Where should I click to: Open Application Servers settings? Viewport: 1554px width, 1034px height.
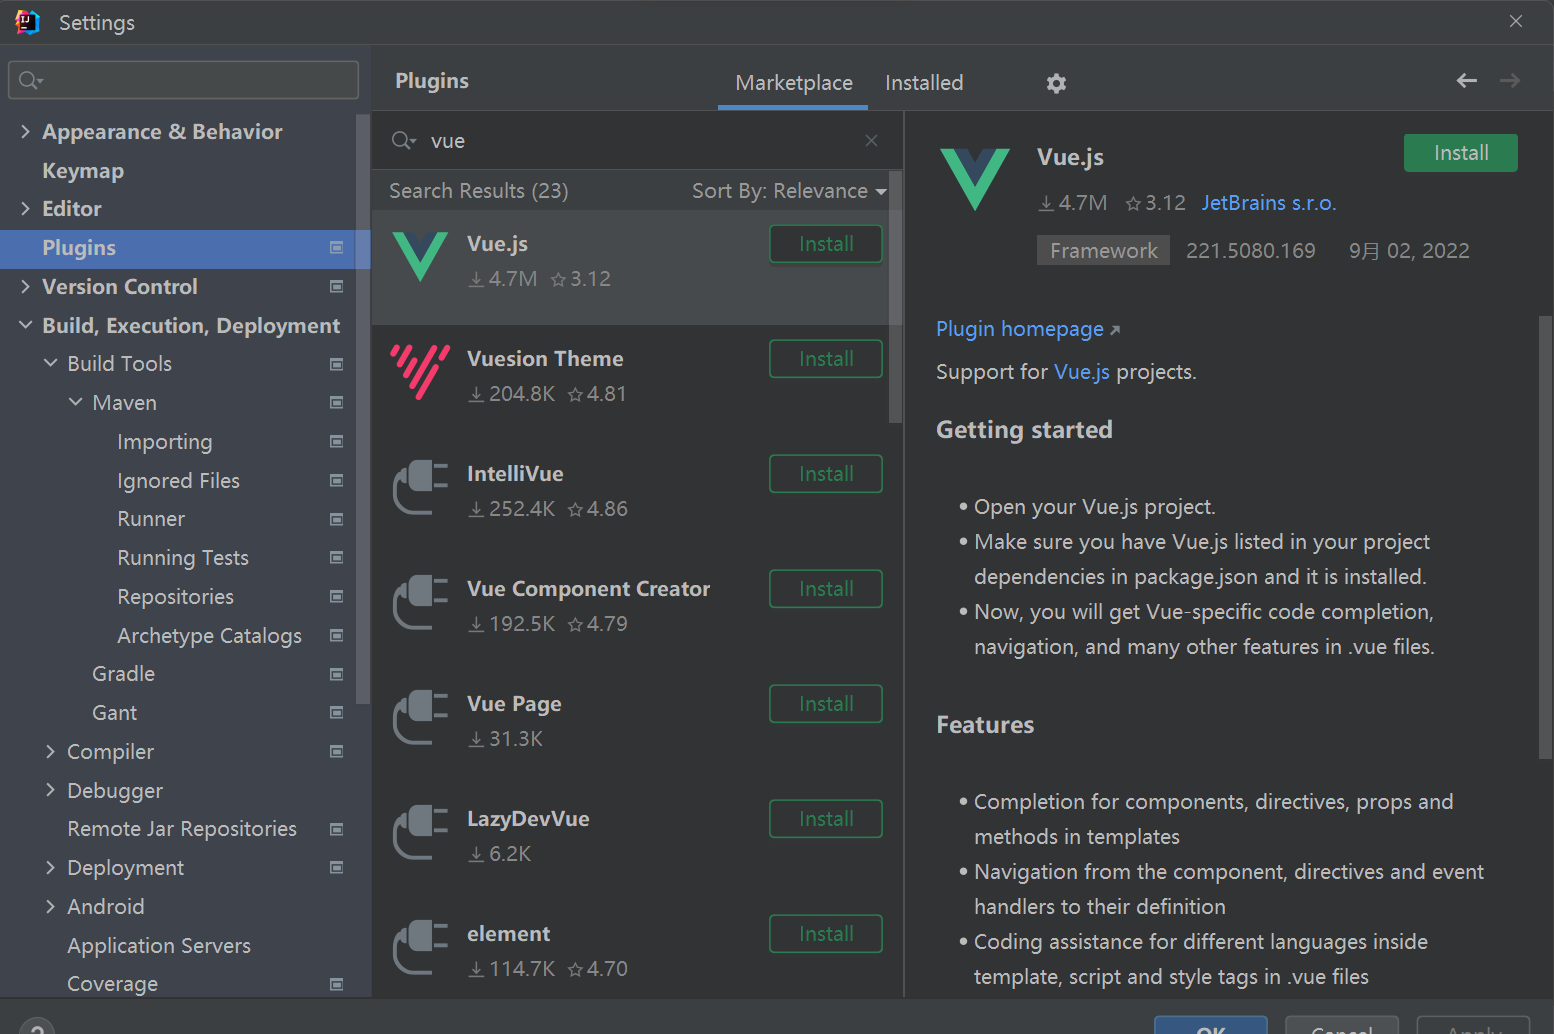(159, 945)
